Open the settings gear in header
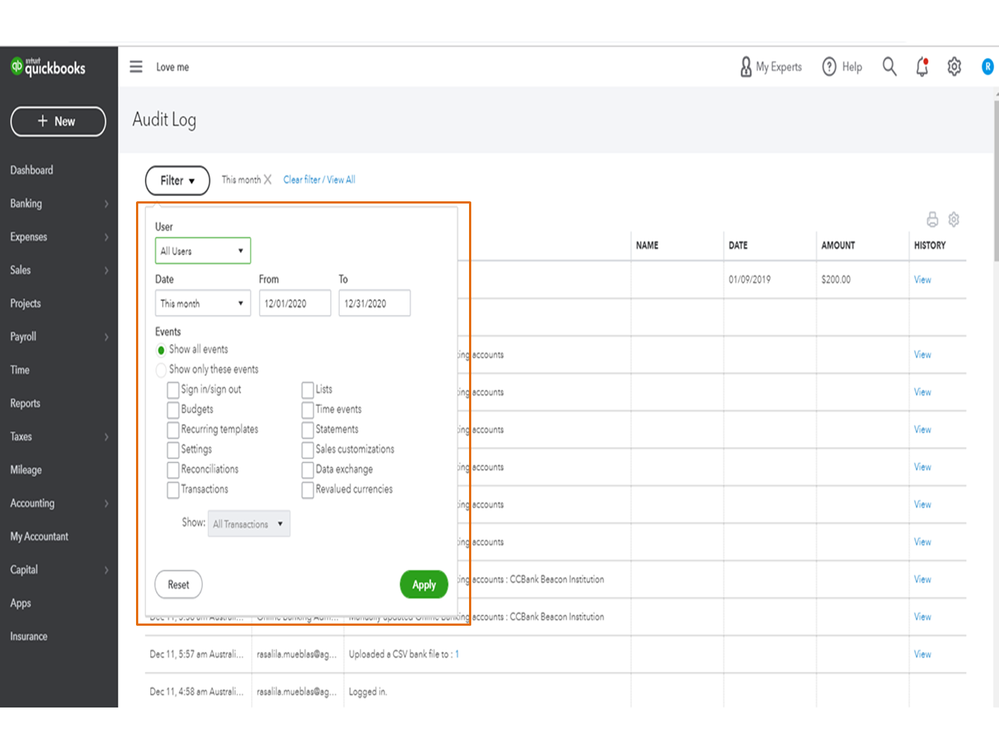The height and width of the screenshot is (749, 999). tap(954, 66)
